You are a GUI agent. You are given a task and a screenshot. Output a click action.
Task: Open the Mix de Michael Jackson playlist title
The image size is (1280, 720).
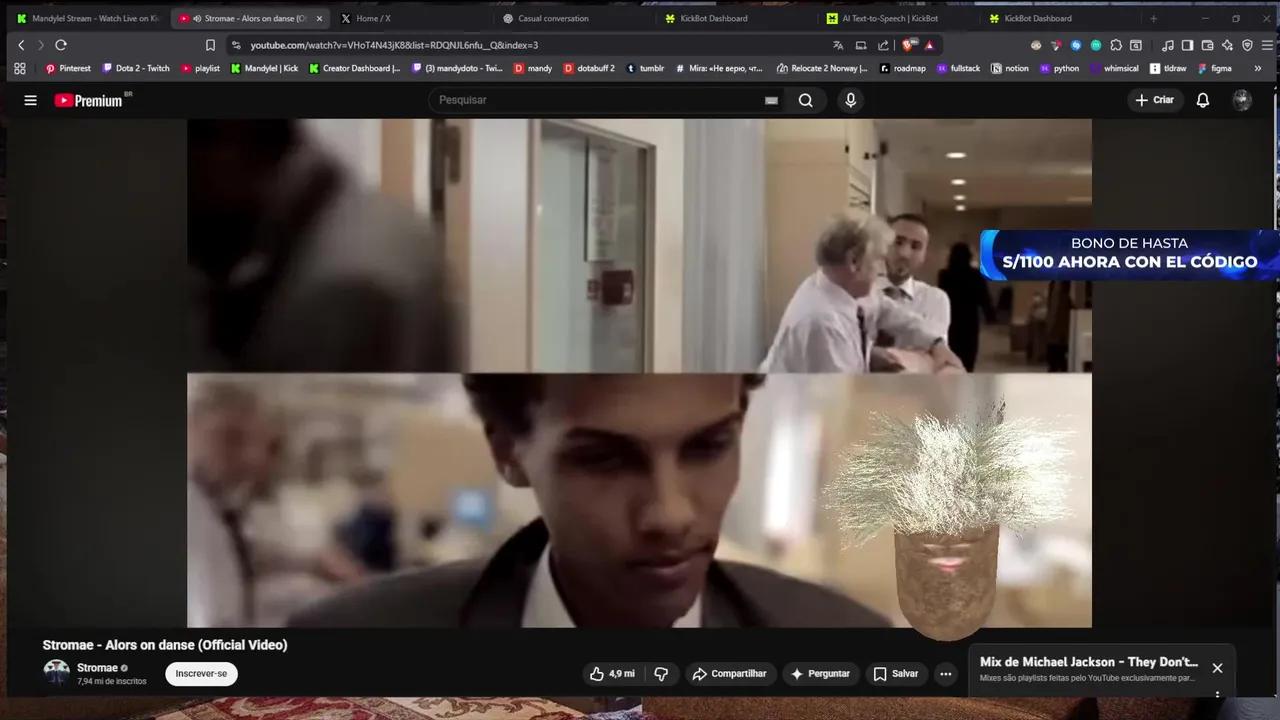point(1089,662)
